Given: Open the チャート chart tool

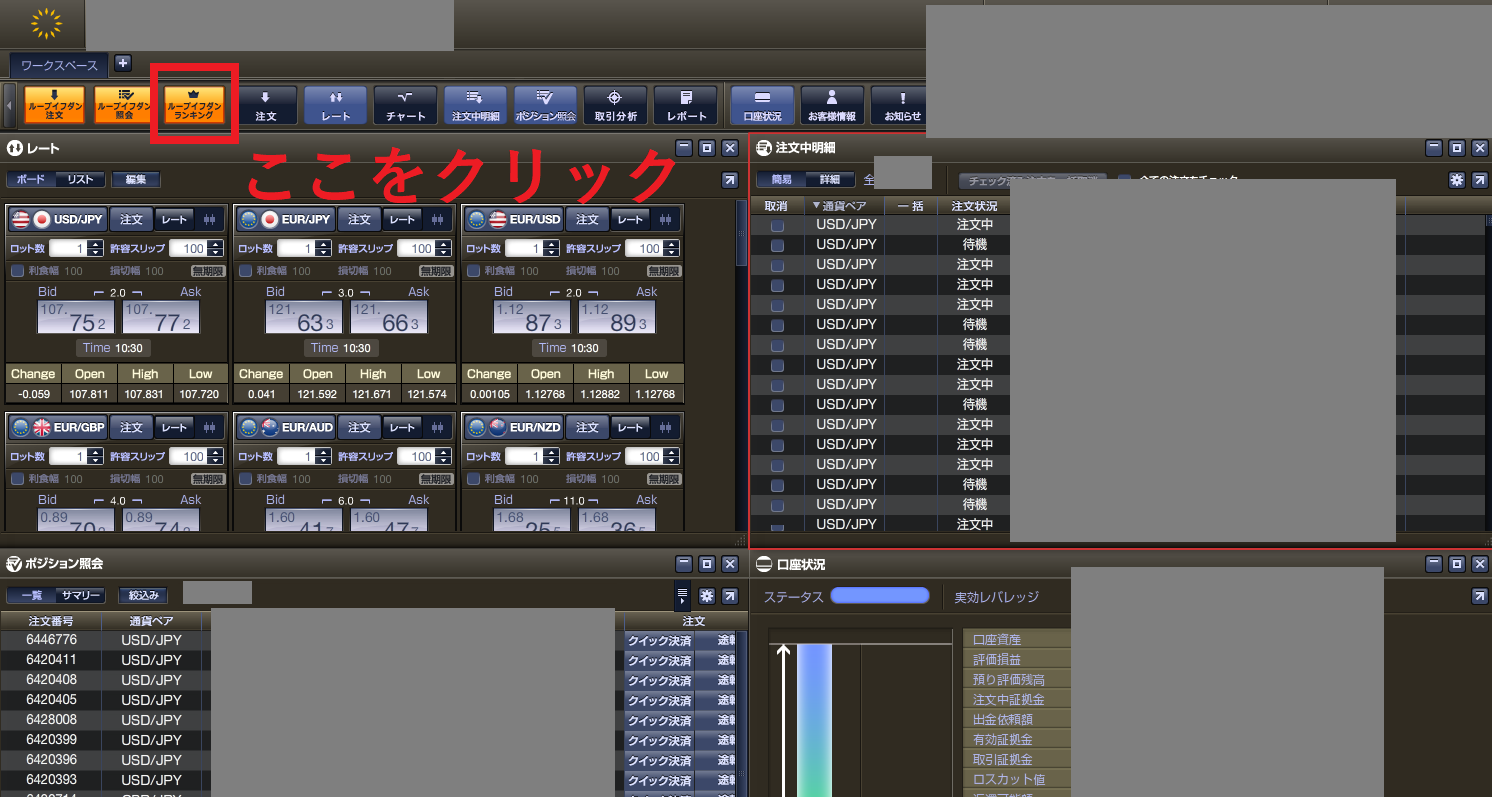Looking at the screenshot, I should [405, 104].
